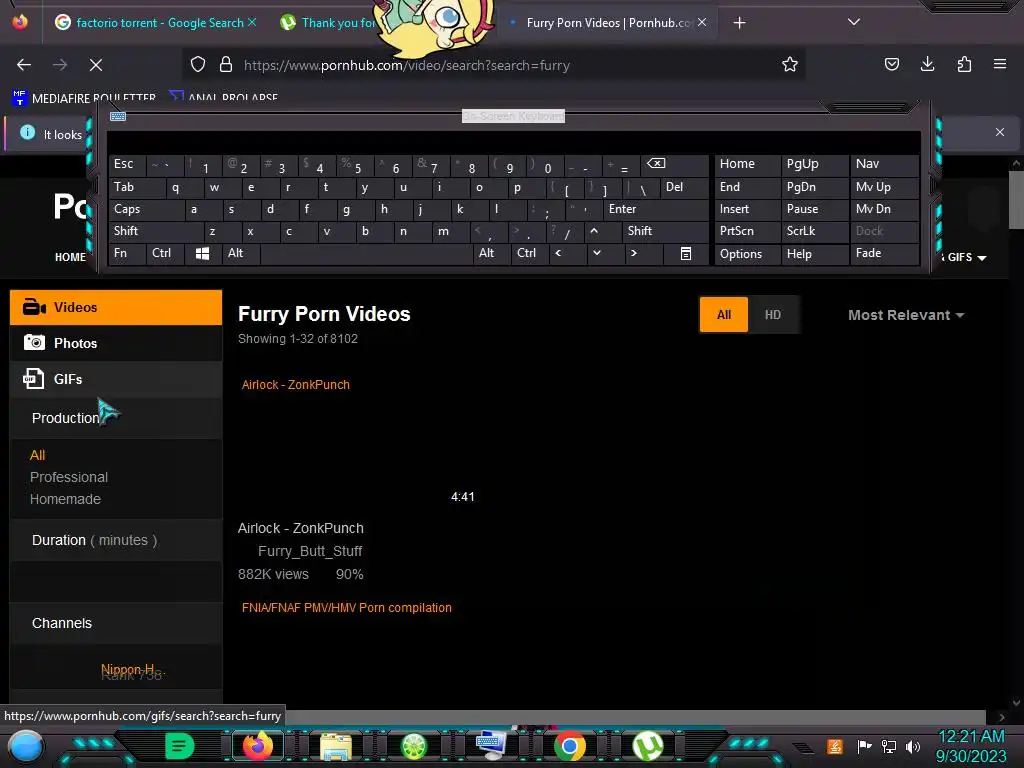The width and height of the screenshot is (1024, 768).
Task: List all tabs with the chevron
Action: click(x=854, y=22)
